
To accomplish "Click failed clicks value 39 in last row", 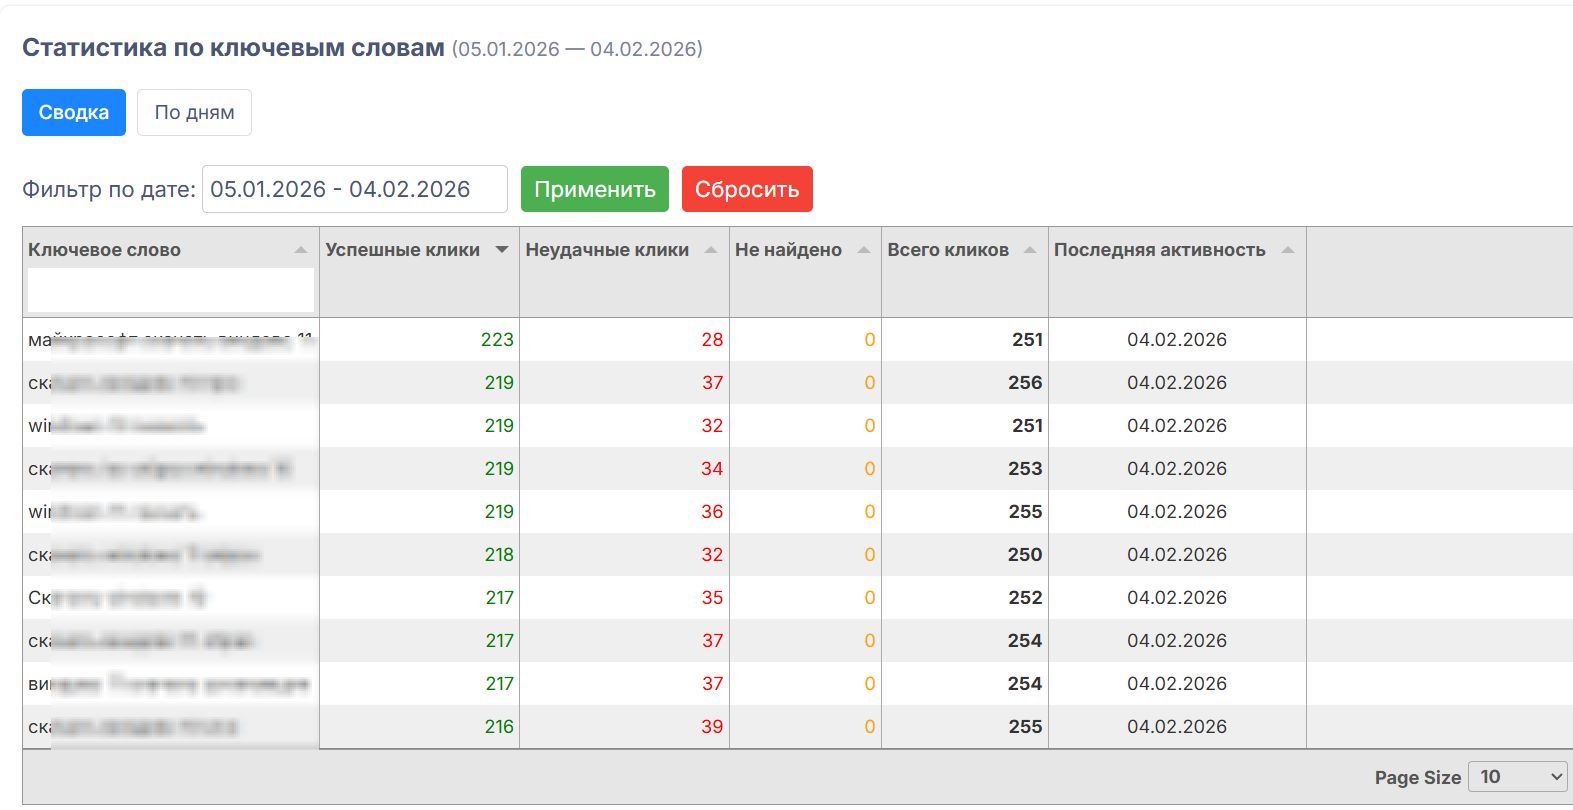I will click(711, 727).
